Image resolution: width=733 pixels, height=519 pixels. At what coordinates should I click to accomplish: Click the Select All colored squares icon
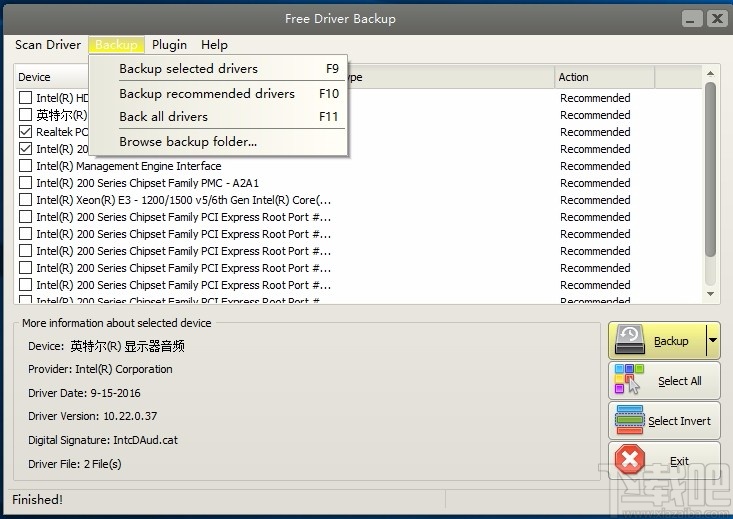coord(629,379)
